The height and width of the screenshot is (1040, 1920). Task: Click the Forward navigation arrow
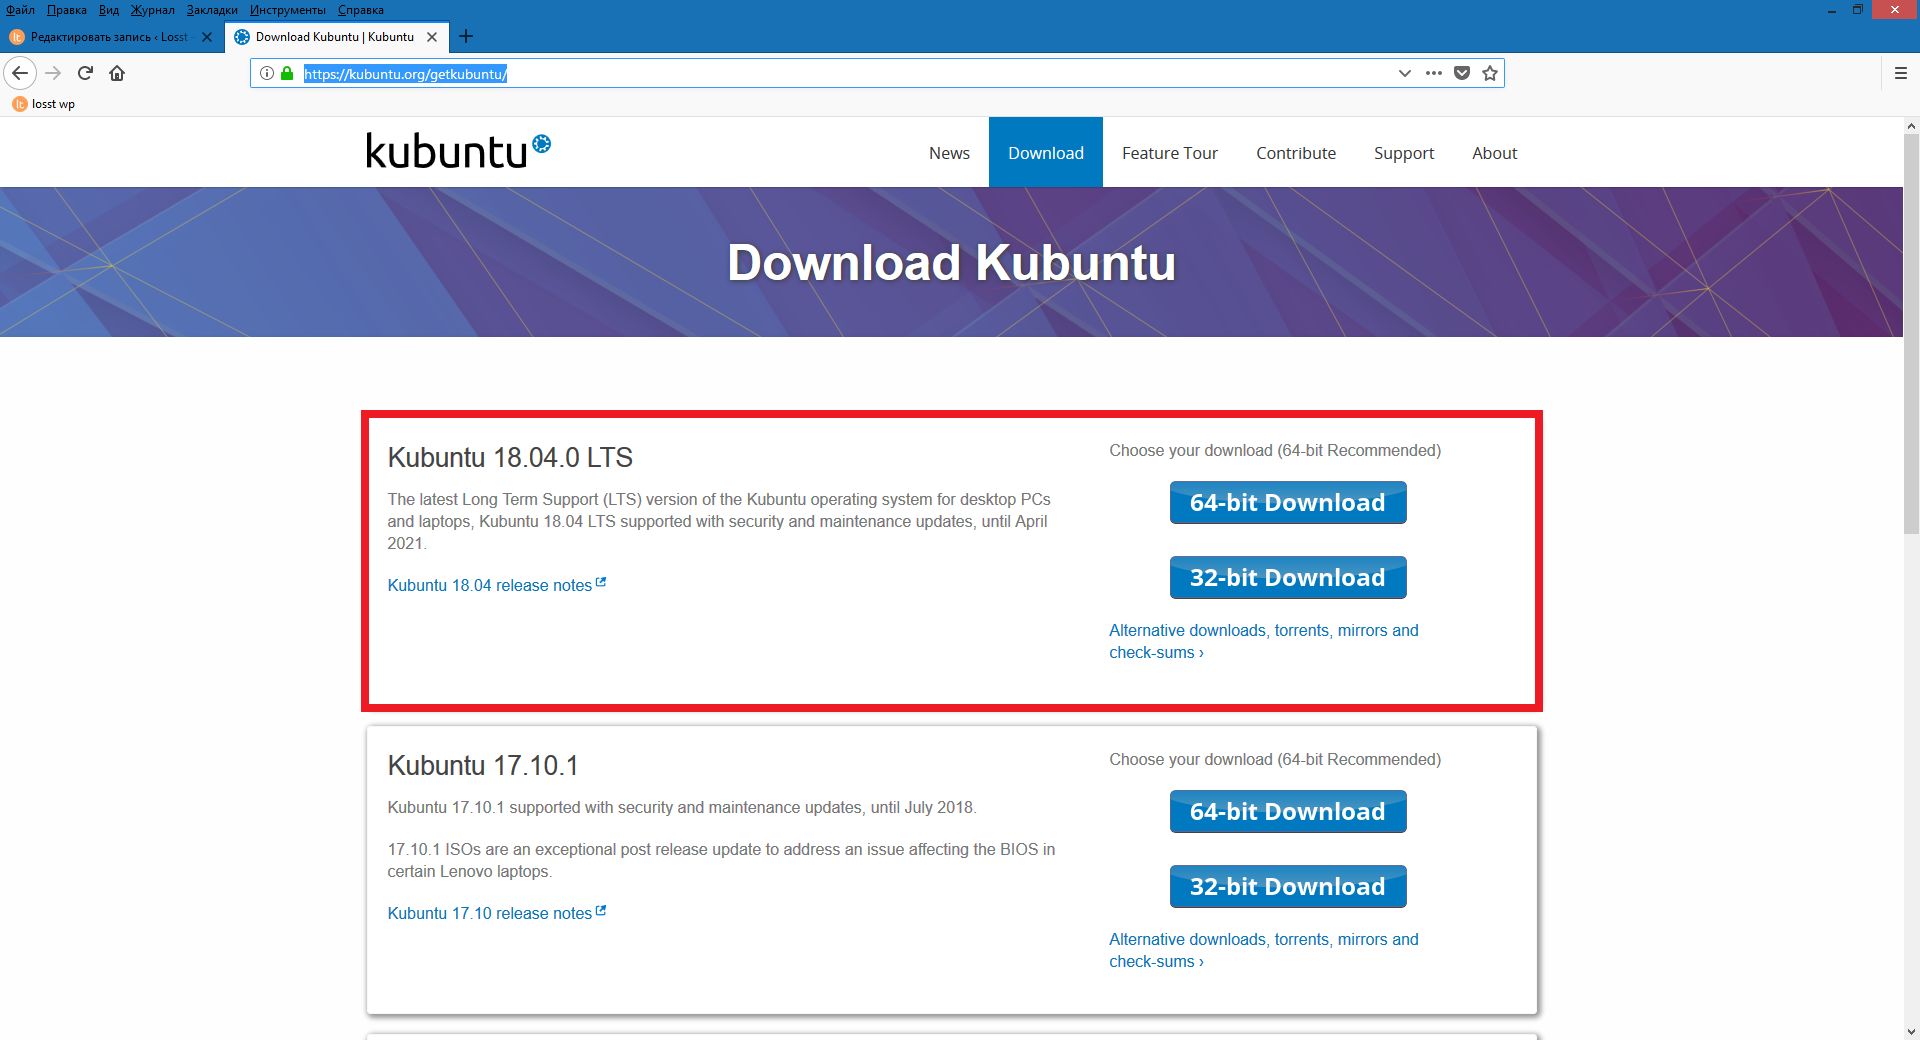click(x=52, y=73)
